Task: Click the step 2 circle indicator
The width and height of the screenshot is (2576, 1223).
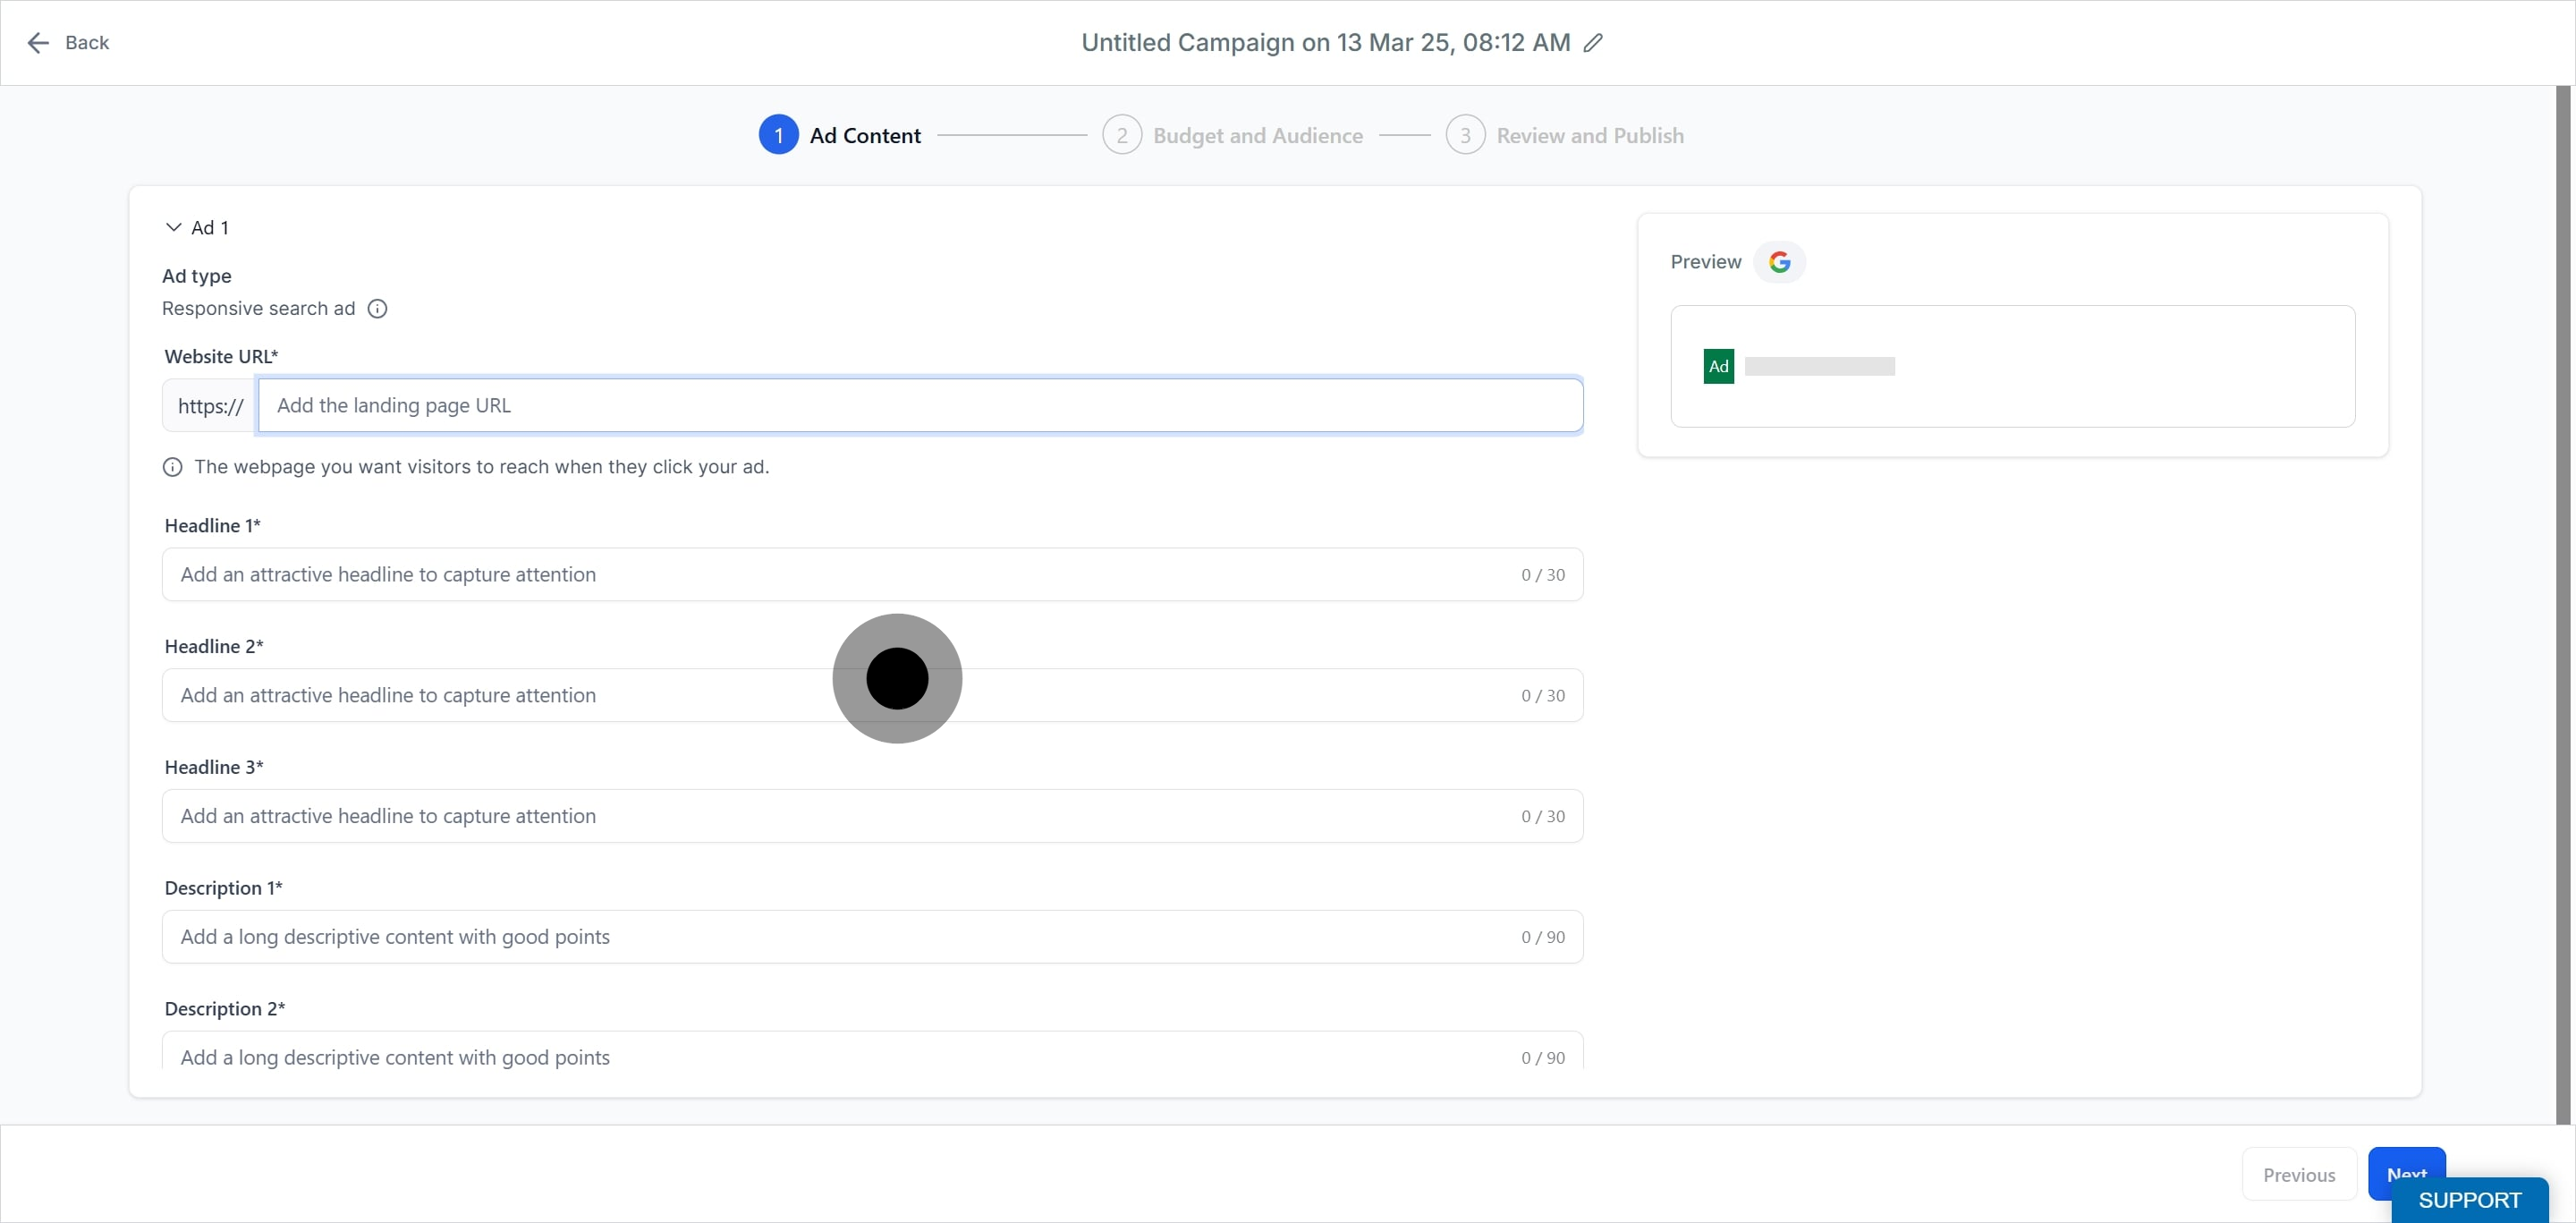Action: coord(1122,135)
